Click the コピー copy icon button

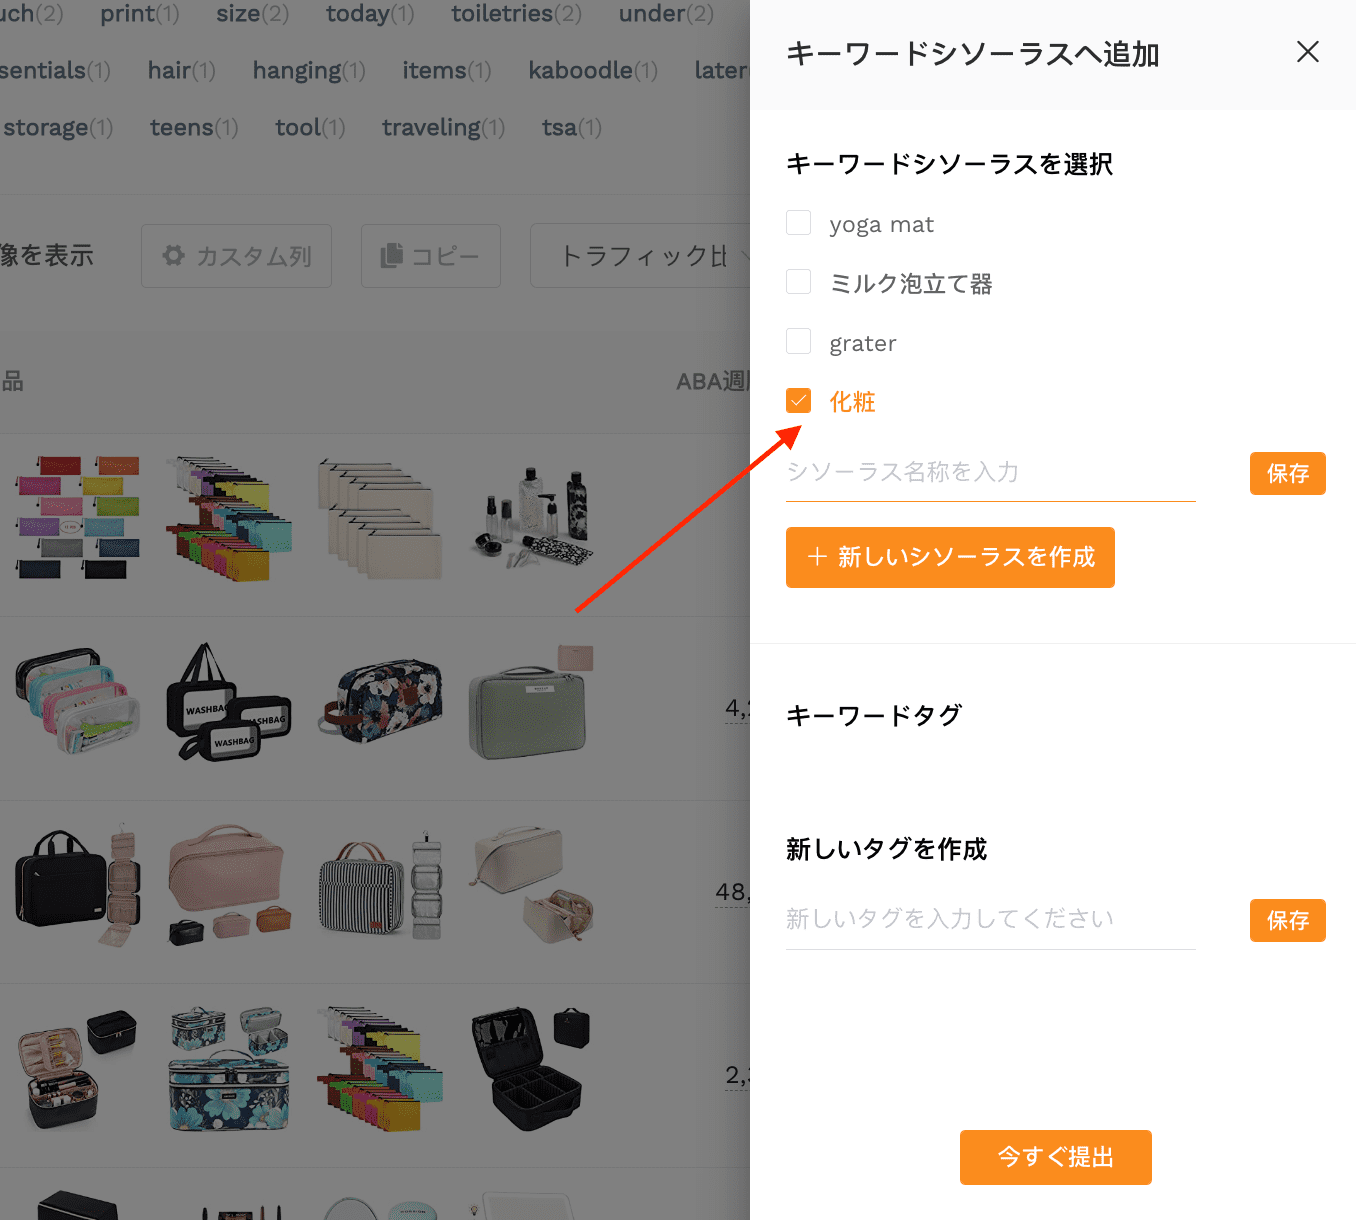coord(430,256)
